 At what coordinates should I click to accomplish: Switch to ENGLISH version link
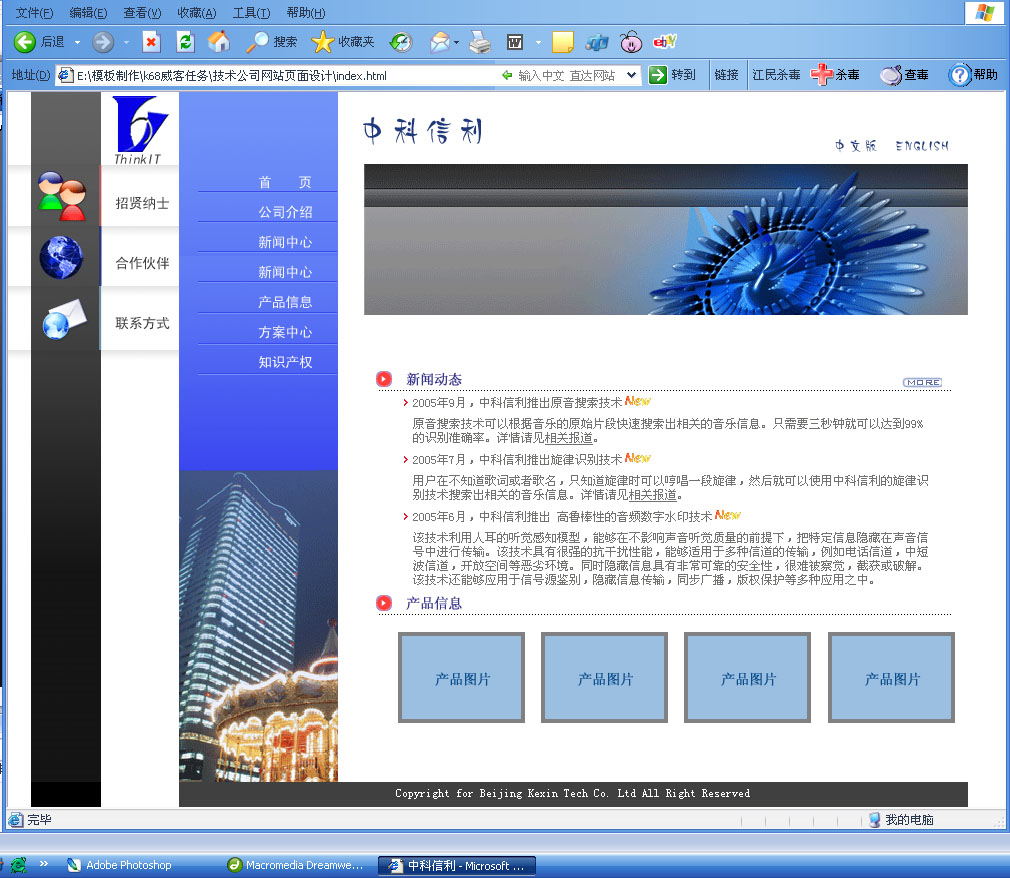click(x=922, y=146)
